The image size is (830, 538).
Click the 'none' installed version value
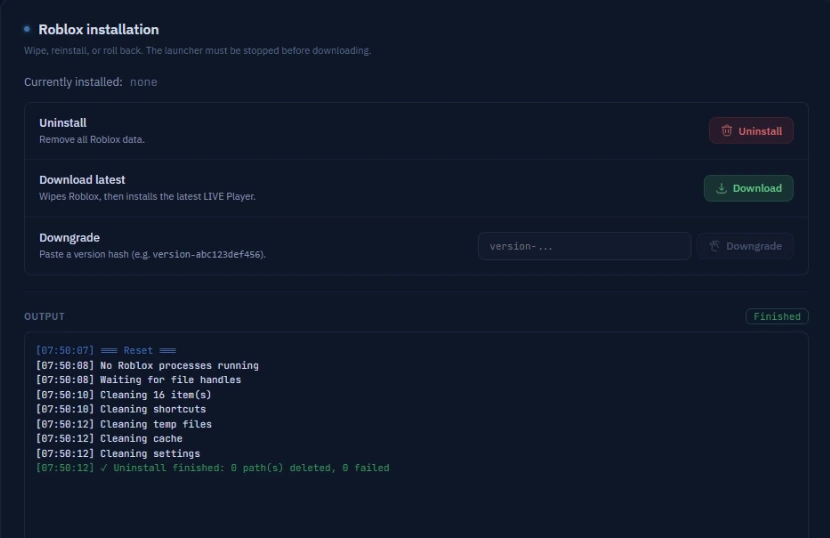[143, 82]
